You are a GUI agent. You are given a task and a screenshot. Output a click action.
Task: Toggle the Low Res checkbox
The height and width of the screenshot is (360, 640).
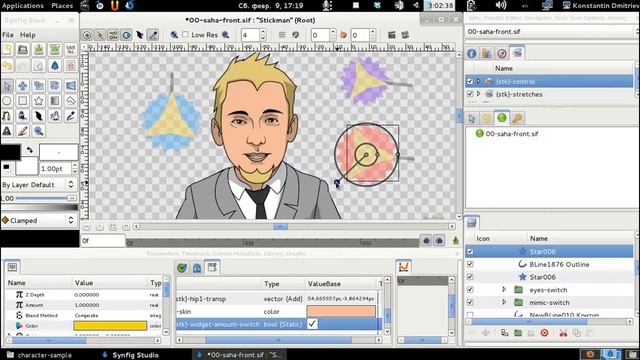point(185,35)
